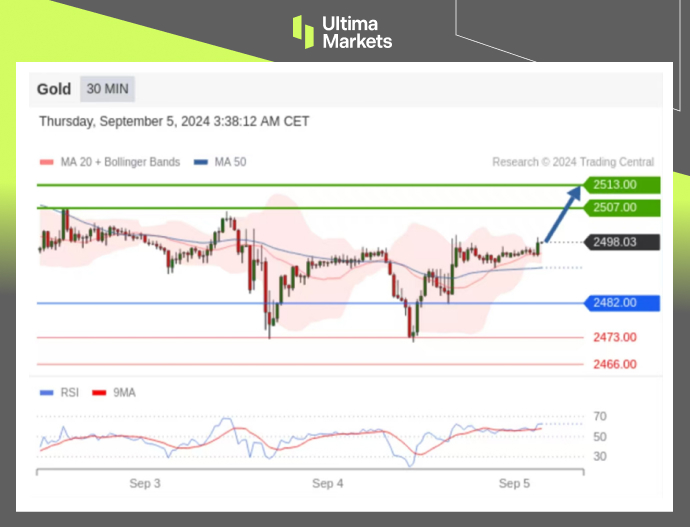The image size is (690, 527).
Task: Click the Ultima Markets logo icon
Action: point(303,31)
